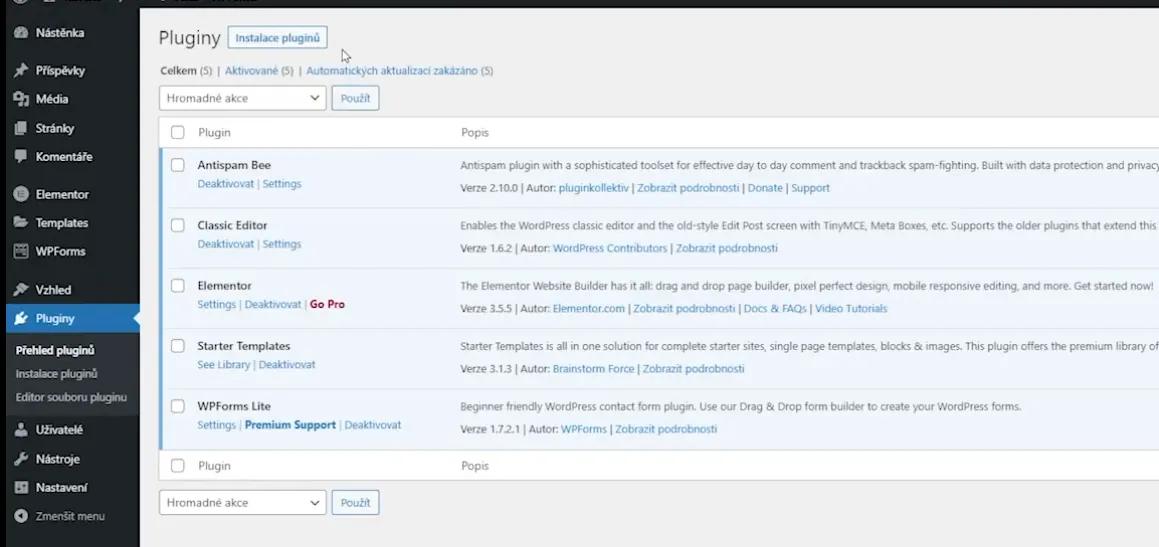
Task: Open the Nástěnka dashboard icon
Action: [x=21, y=33]
